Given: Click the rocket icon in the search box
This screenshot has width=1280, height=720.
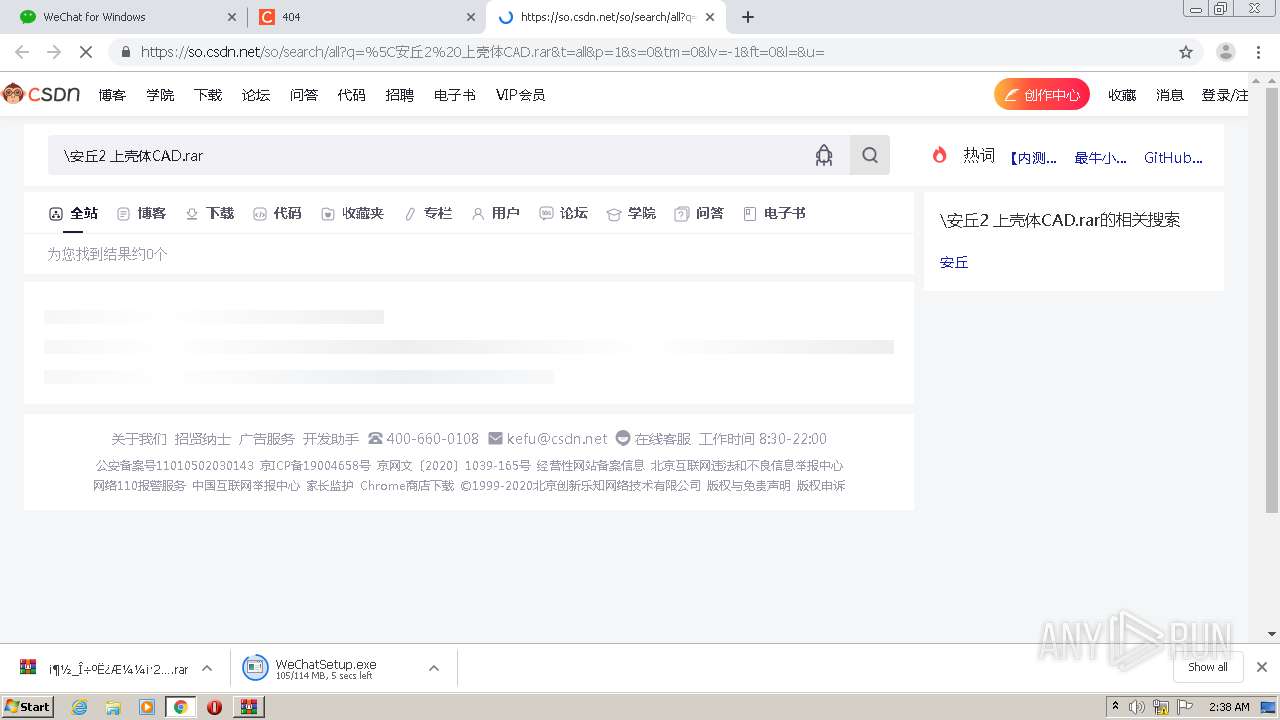Looking at the screenshot, I should 824,155.
